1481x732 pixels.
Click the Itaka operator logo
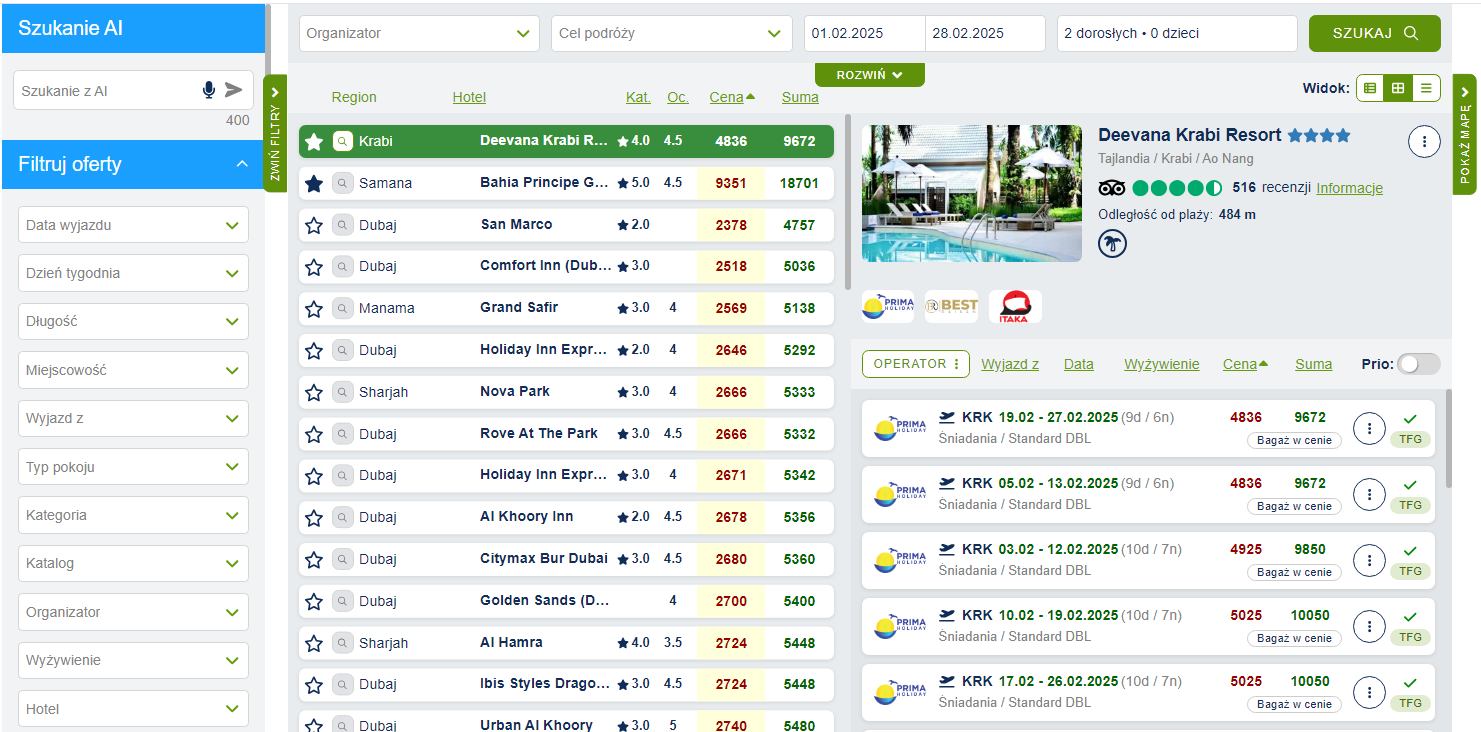[x=1015, y=306]
